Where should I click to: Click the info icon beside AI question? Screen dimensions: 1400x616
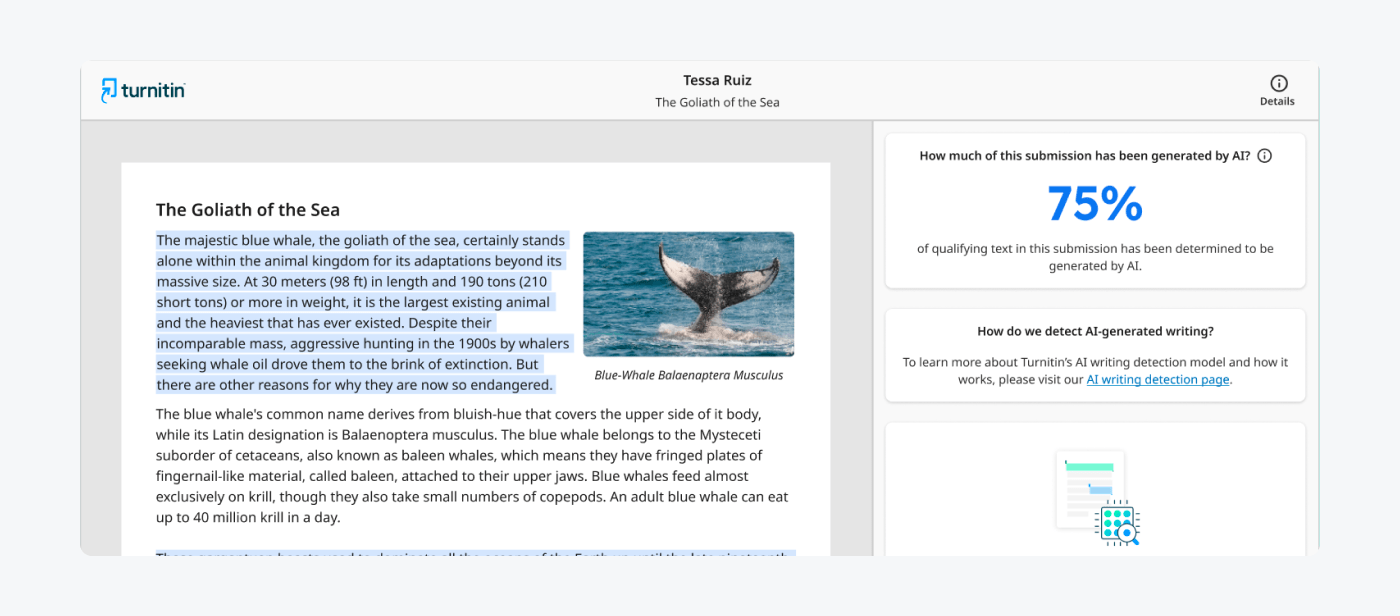point(1265,156)
